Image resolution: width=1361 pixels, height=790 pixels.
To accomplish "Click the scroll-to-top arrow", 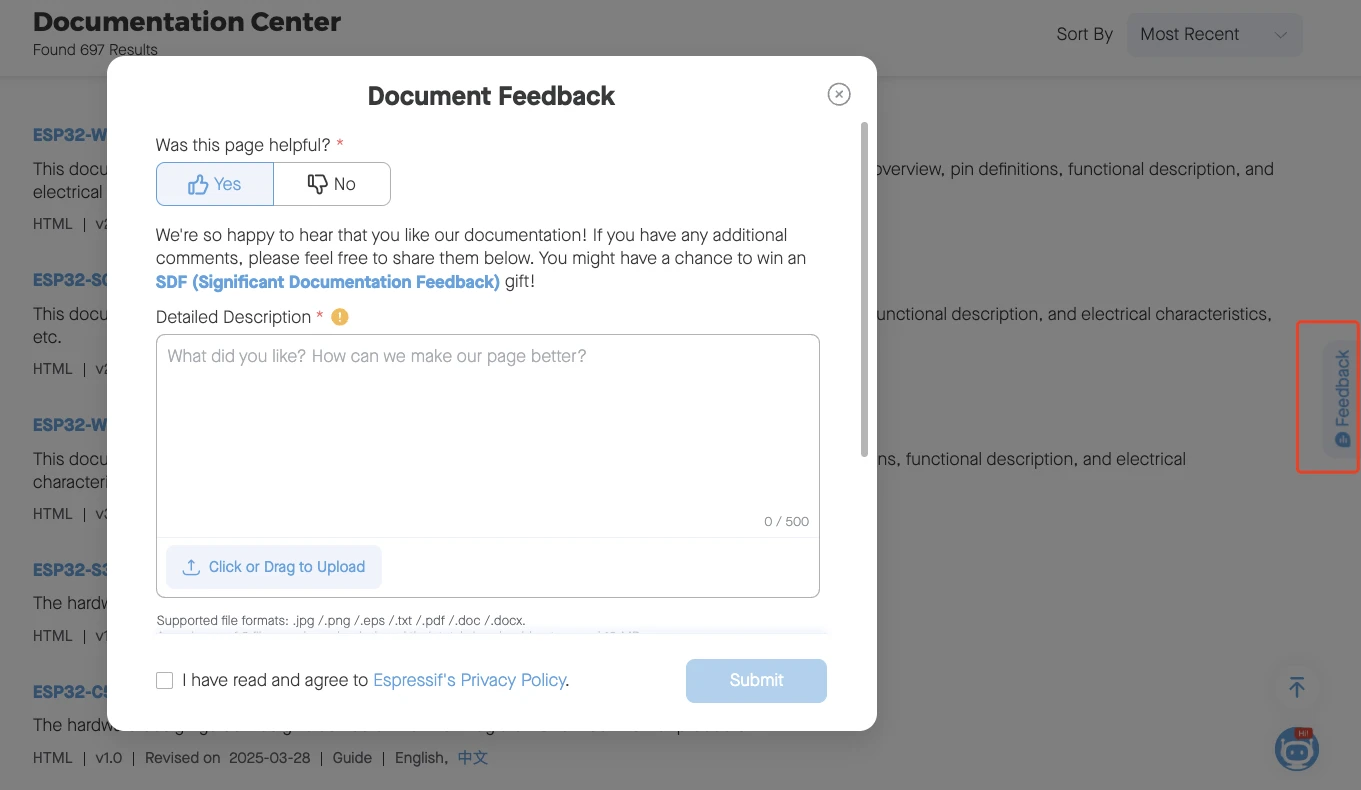I will (x=1296, y=687).
